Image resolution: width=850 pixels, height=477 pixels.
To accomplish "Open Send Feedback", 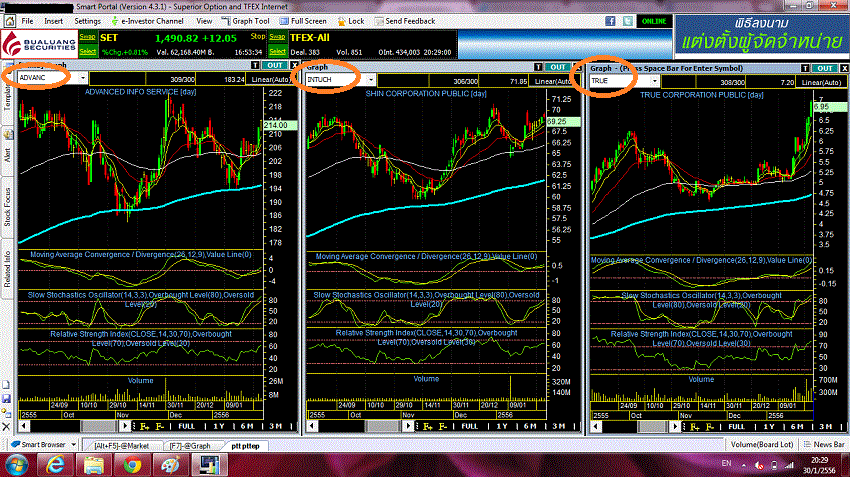I will (405, 21).
